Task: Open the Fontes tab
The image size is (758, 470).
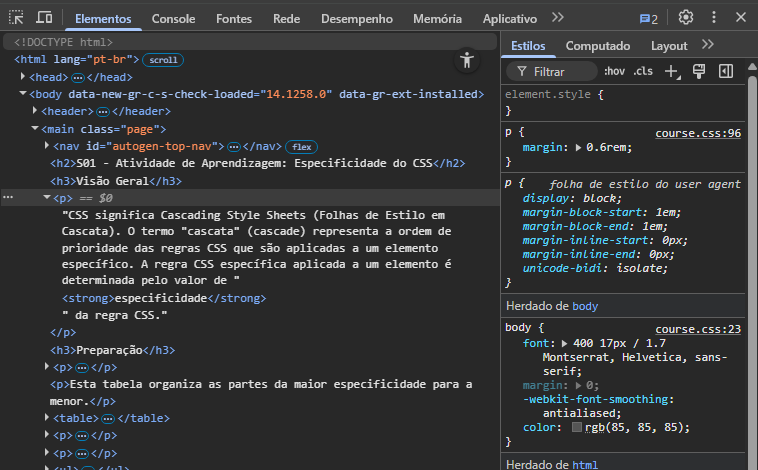Action: (x=234, y=19)
